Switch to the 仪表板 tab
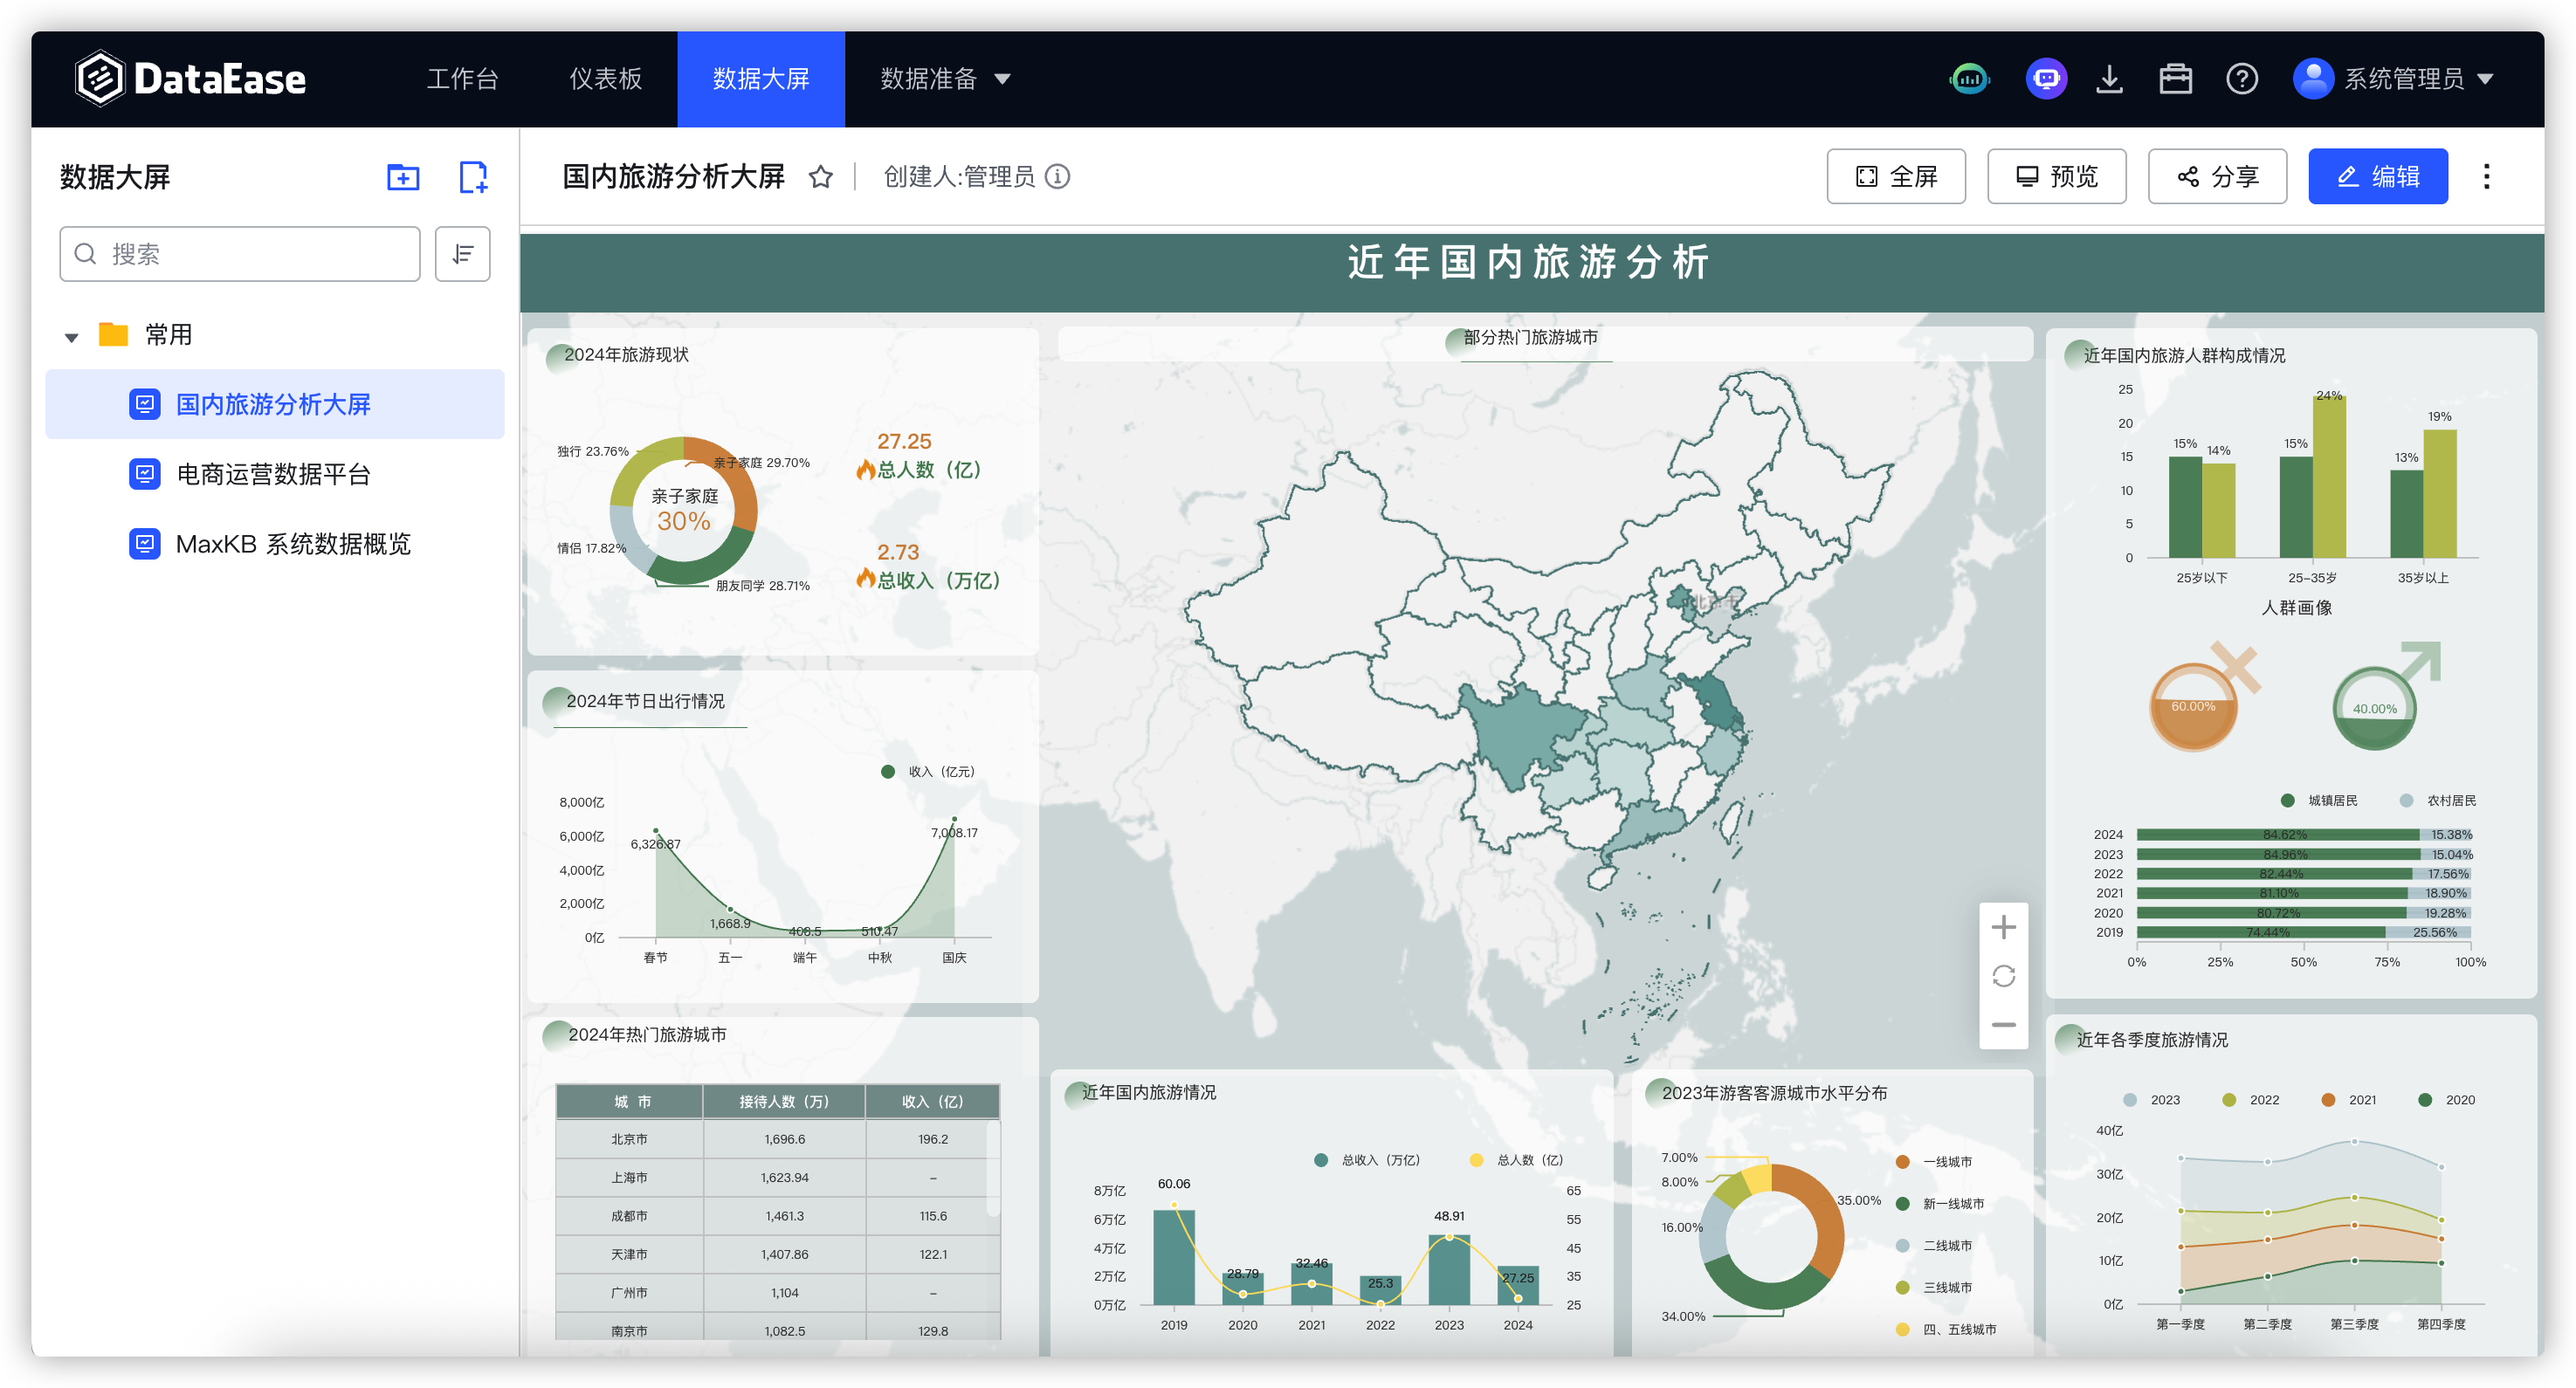The image size is (2576, 1388). 605,79
